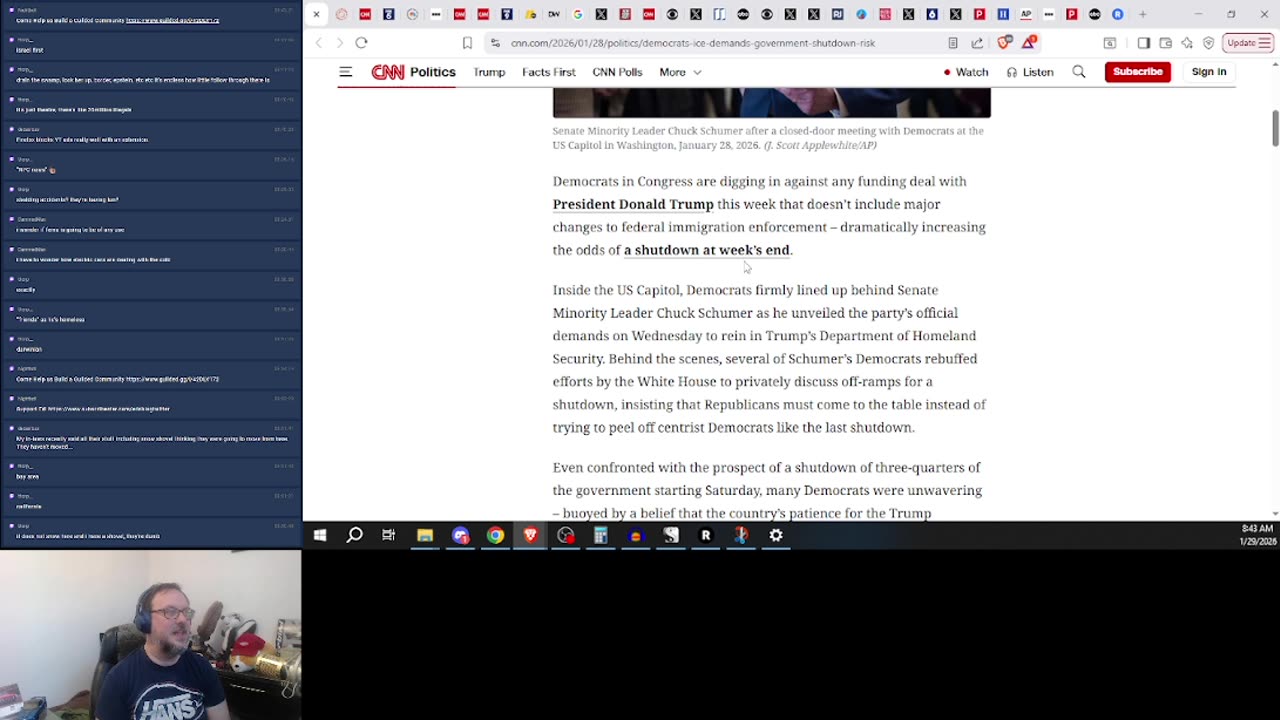Go back in browser history
The image size is (1280, 720).
click(x=319, y=43)
